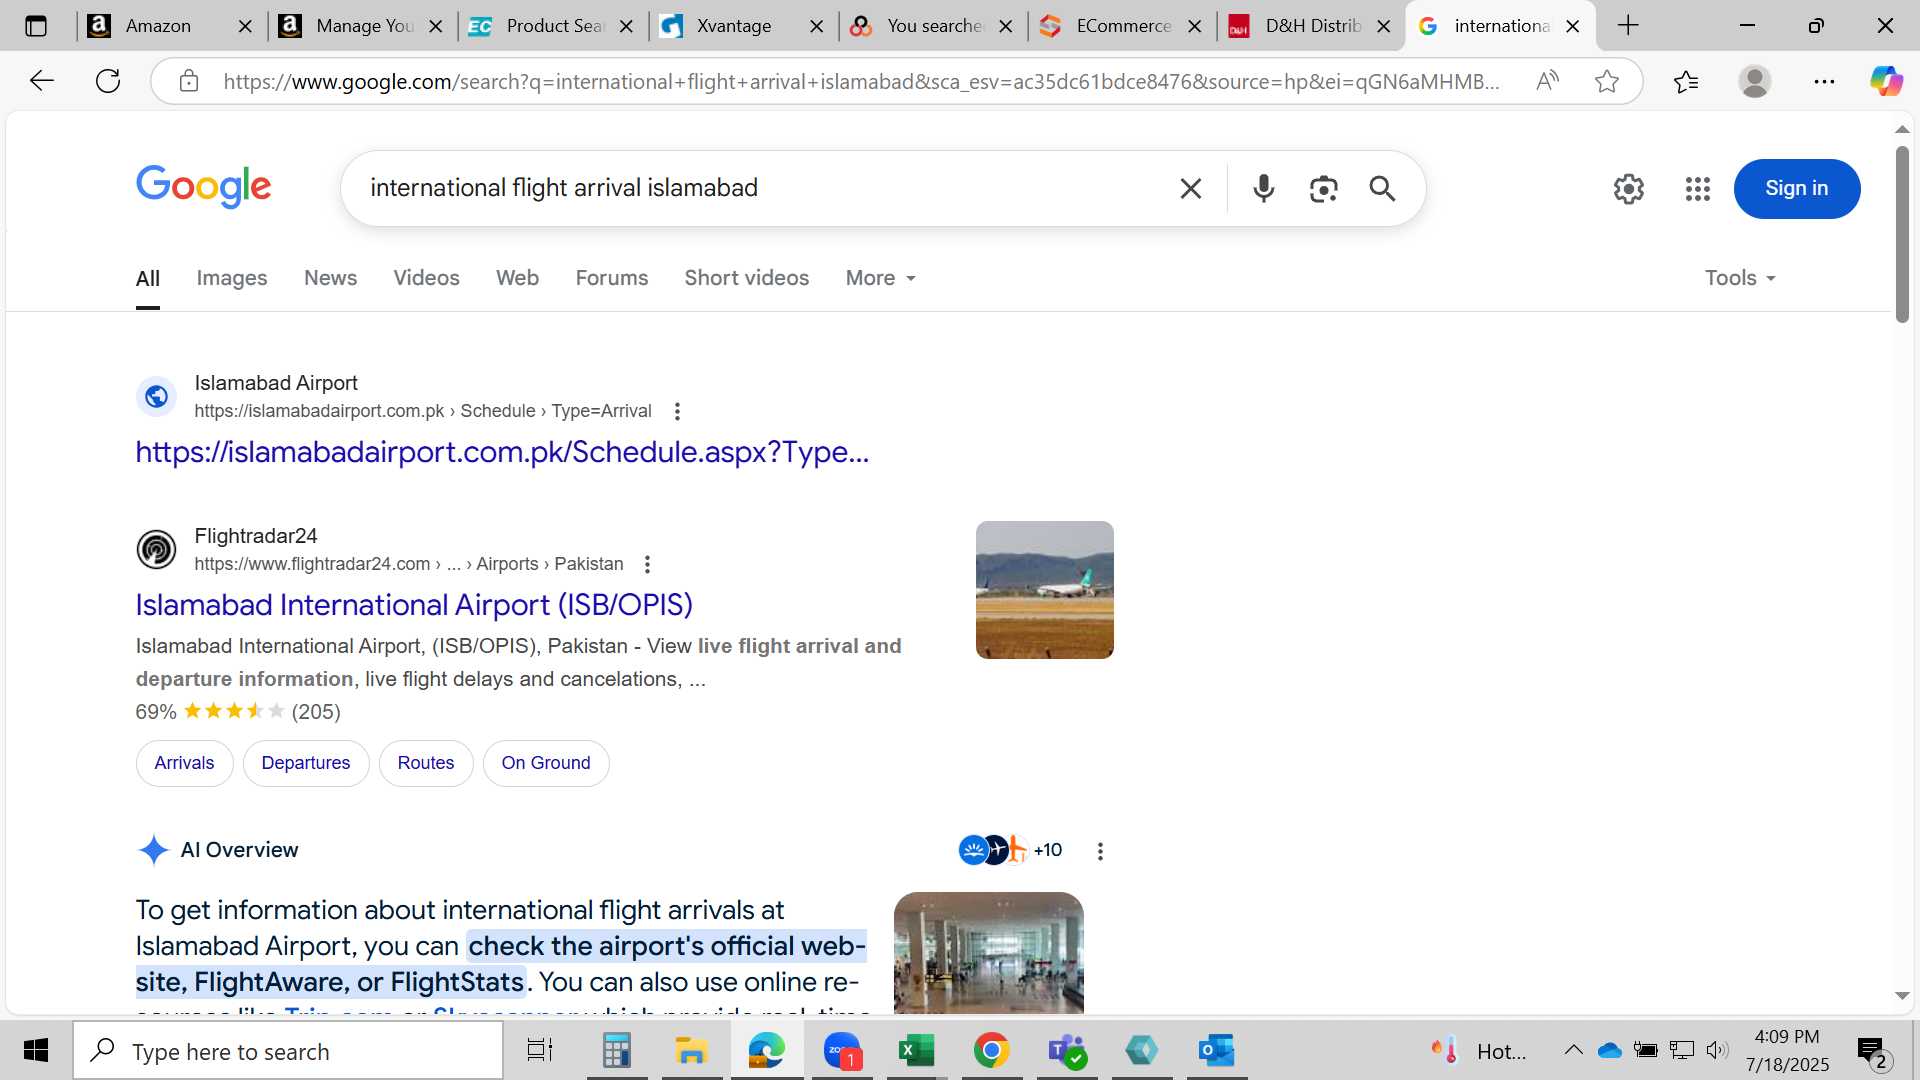1920x1080 pixels.
Task: Switch to the D&H Distributing tab
Action: coord(1312,26)
